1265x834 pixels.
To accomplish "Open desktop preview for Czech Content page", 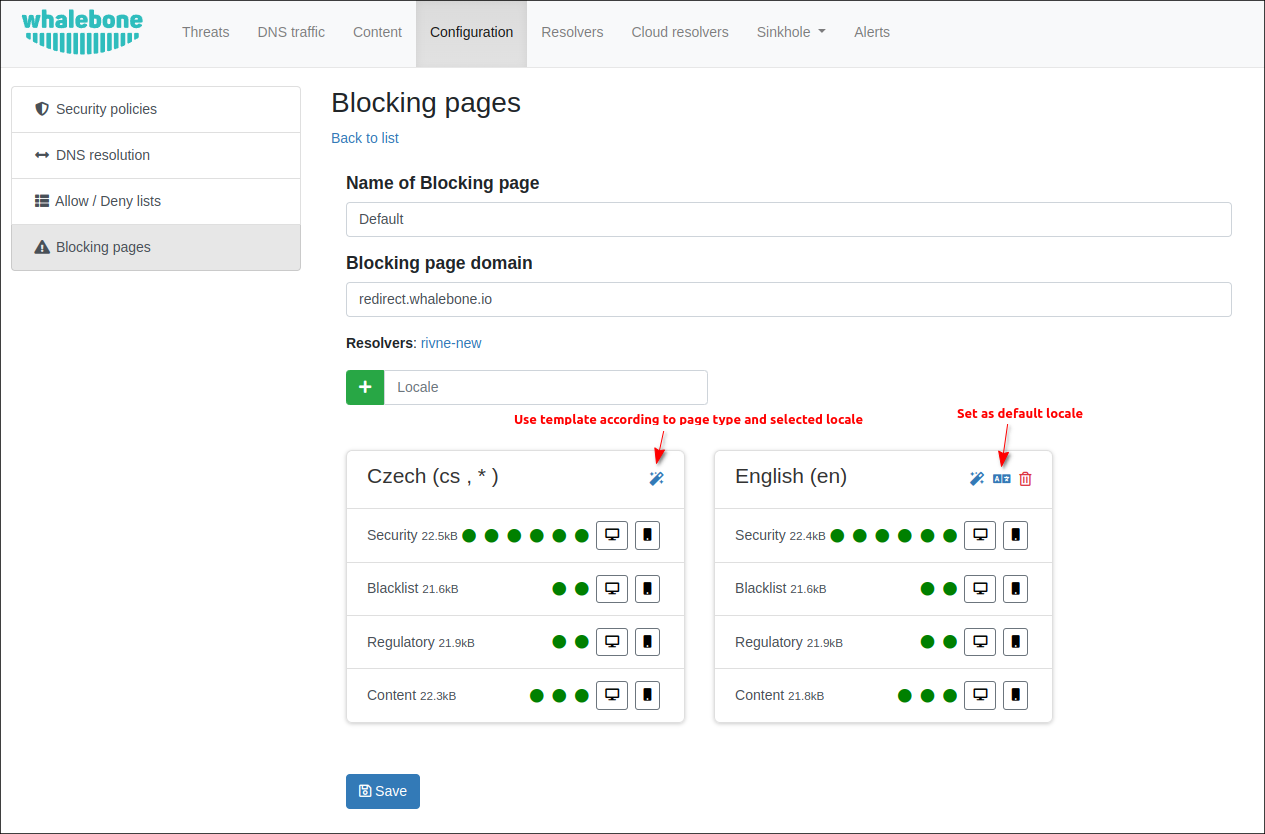I will (x=612, y=695).
